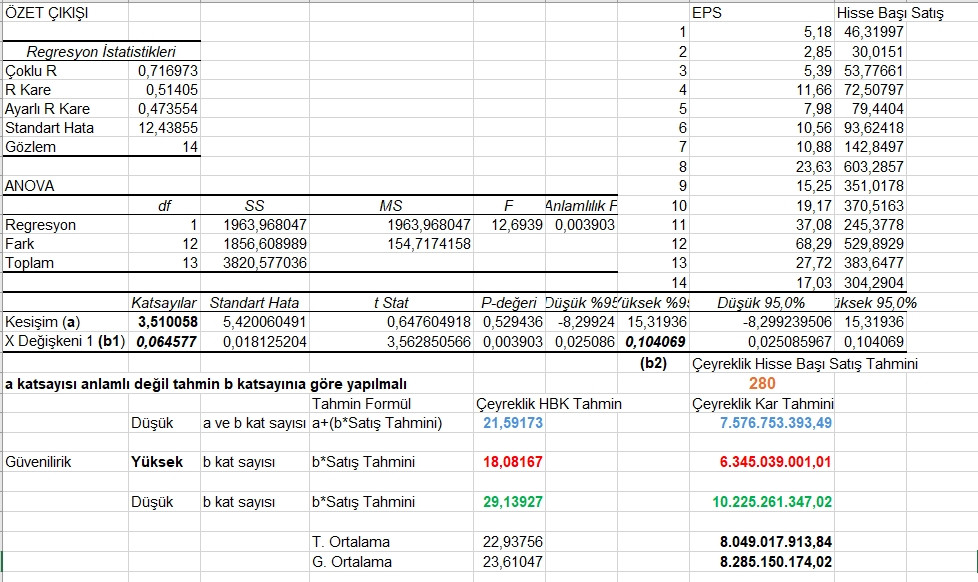
Task: Select the red estimate 18,08167
Action: coord(513,462)
